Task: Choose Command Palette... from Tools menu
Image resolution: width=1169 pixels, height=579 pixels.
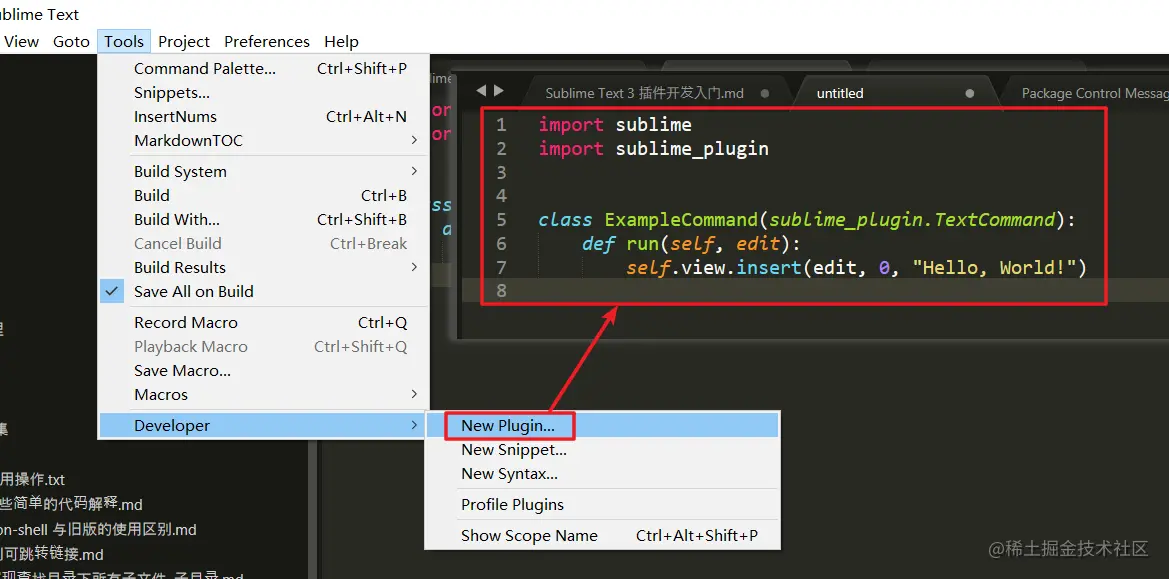Action: click(263, 69)
